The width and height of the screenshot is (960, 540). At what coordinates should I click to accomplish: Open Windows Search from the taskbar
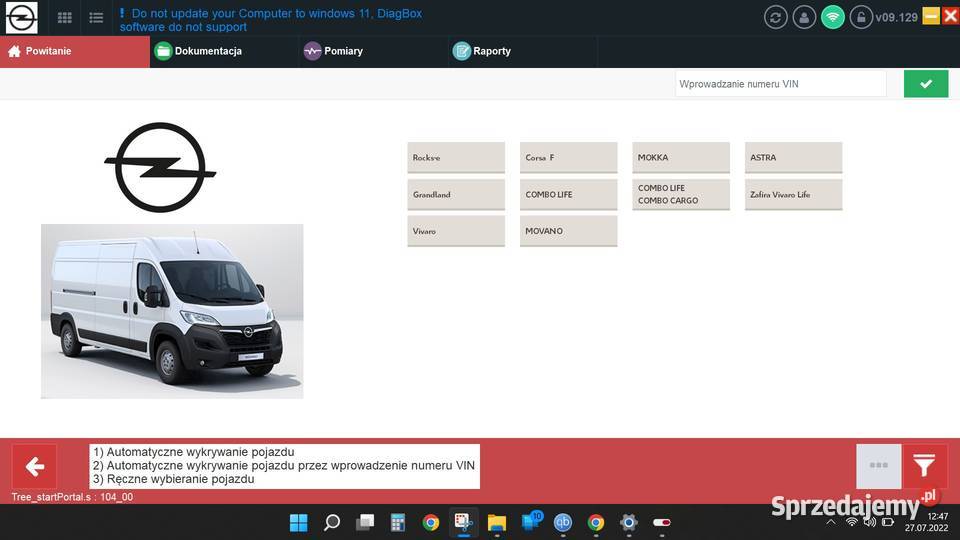coord(332,522)
